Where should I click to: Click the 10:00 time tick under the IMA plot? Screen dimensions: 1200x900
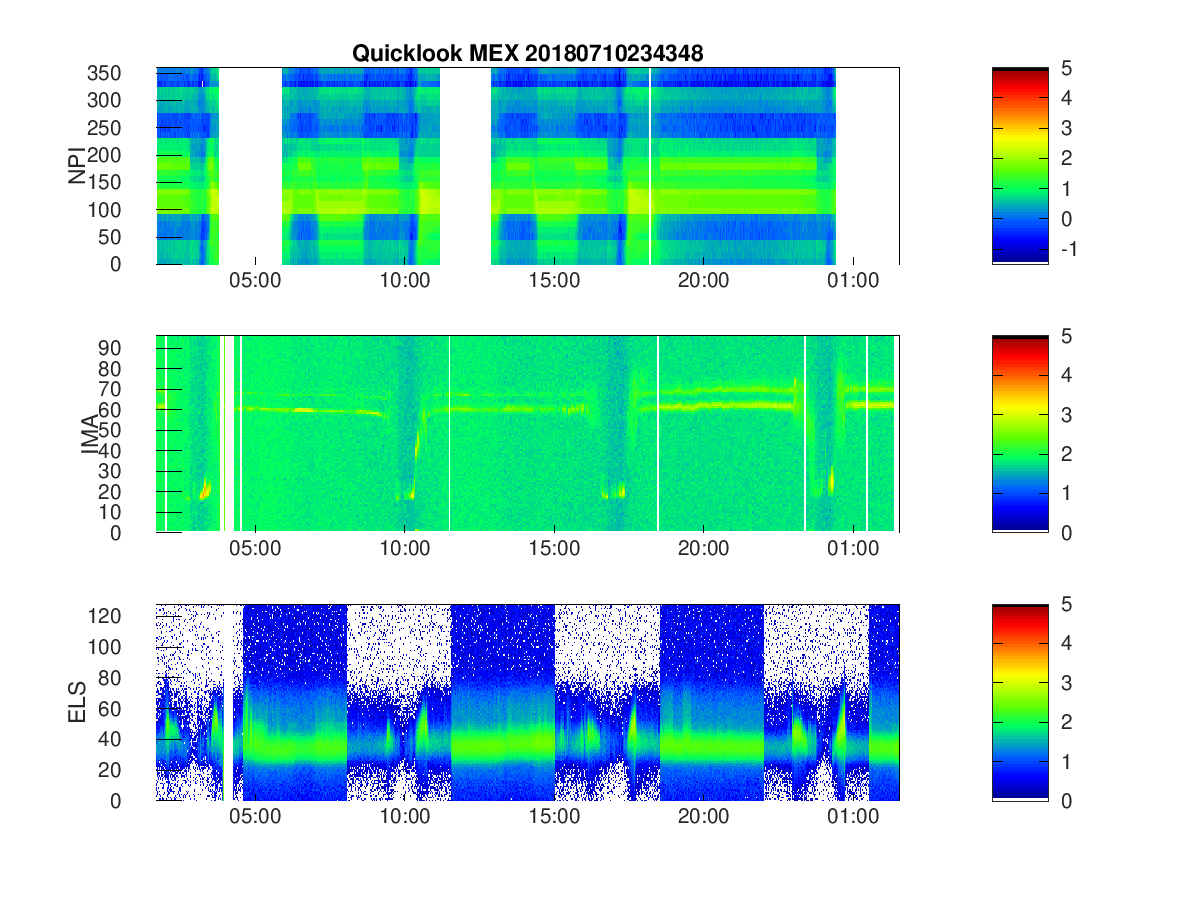[405, 549]
